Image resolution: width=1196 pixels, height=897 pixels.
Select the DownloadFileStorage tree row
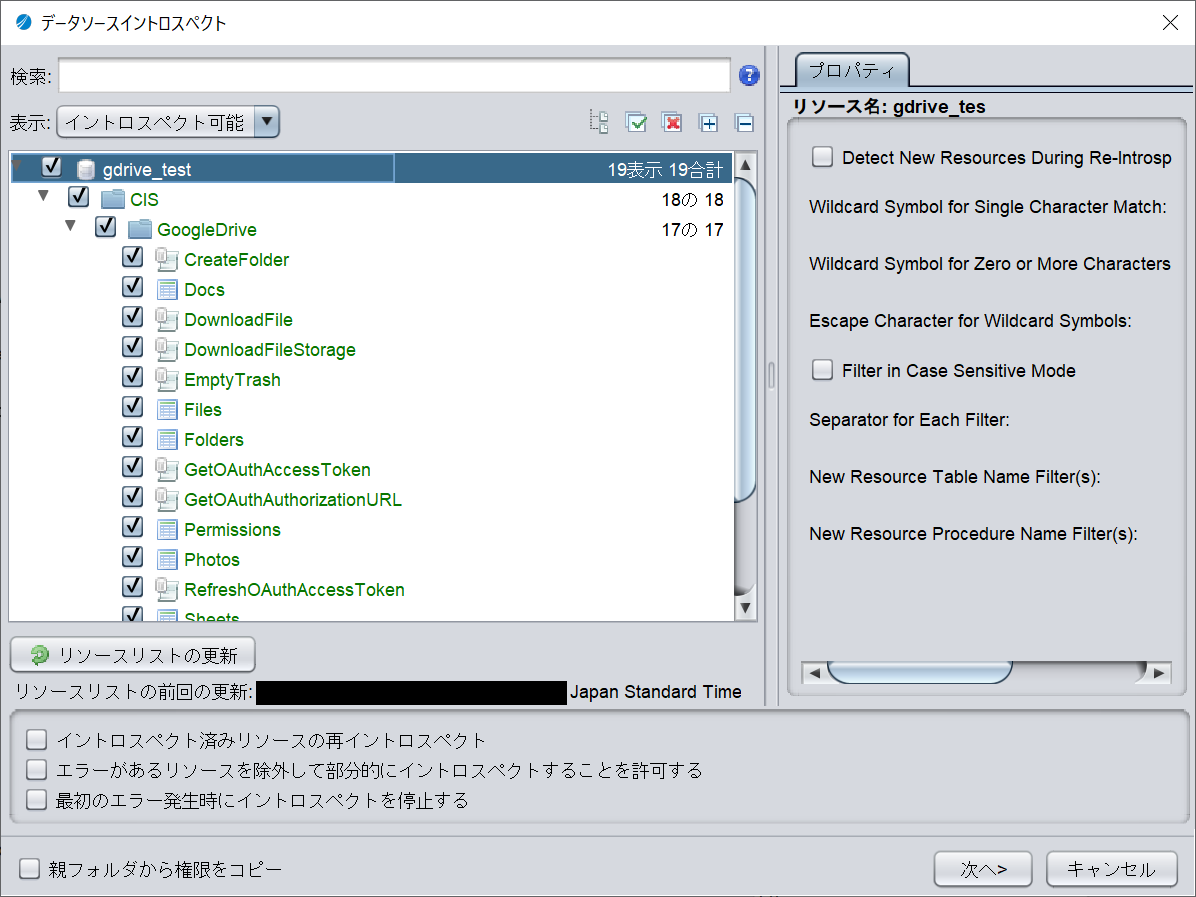click(x=371, y=349)
